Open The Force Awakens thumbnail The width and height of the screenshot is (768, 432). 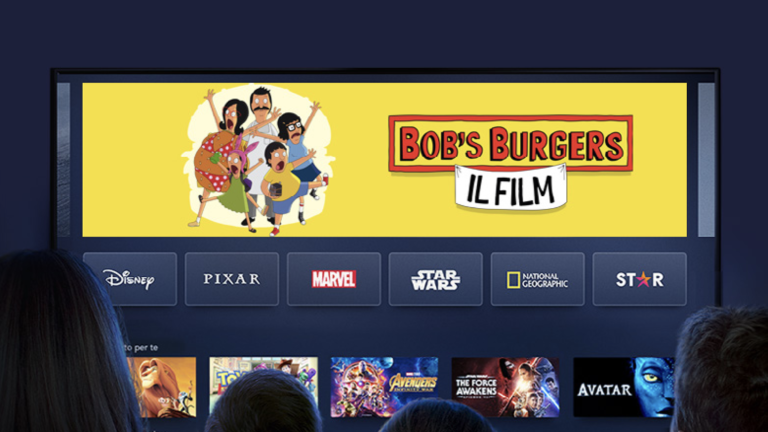pyautogui.click(x=505, y=387)
